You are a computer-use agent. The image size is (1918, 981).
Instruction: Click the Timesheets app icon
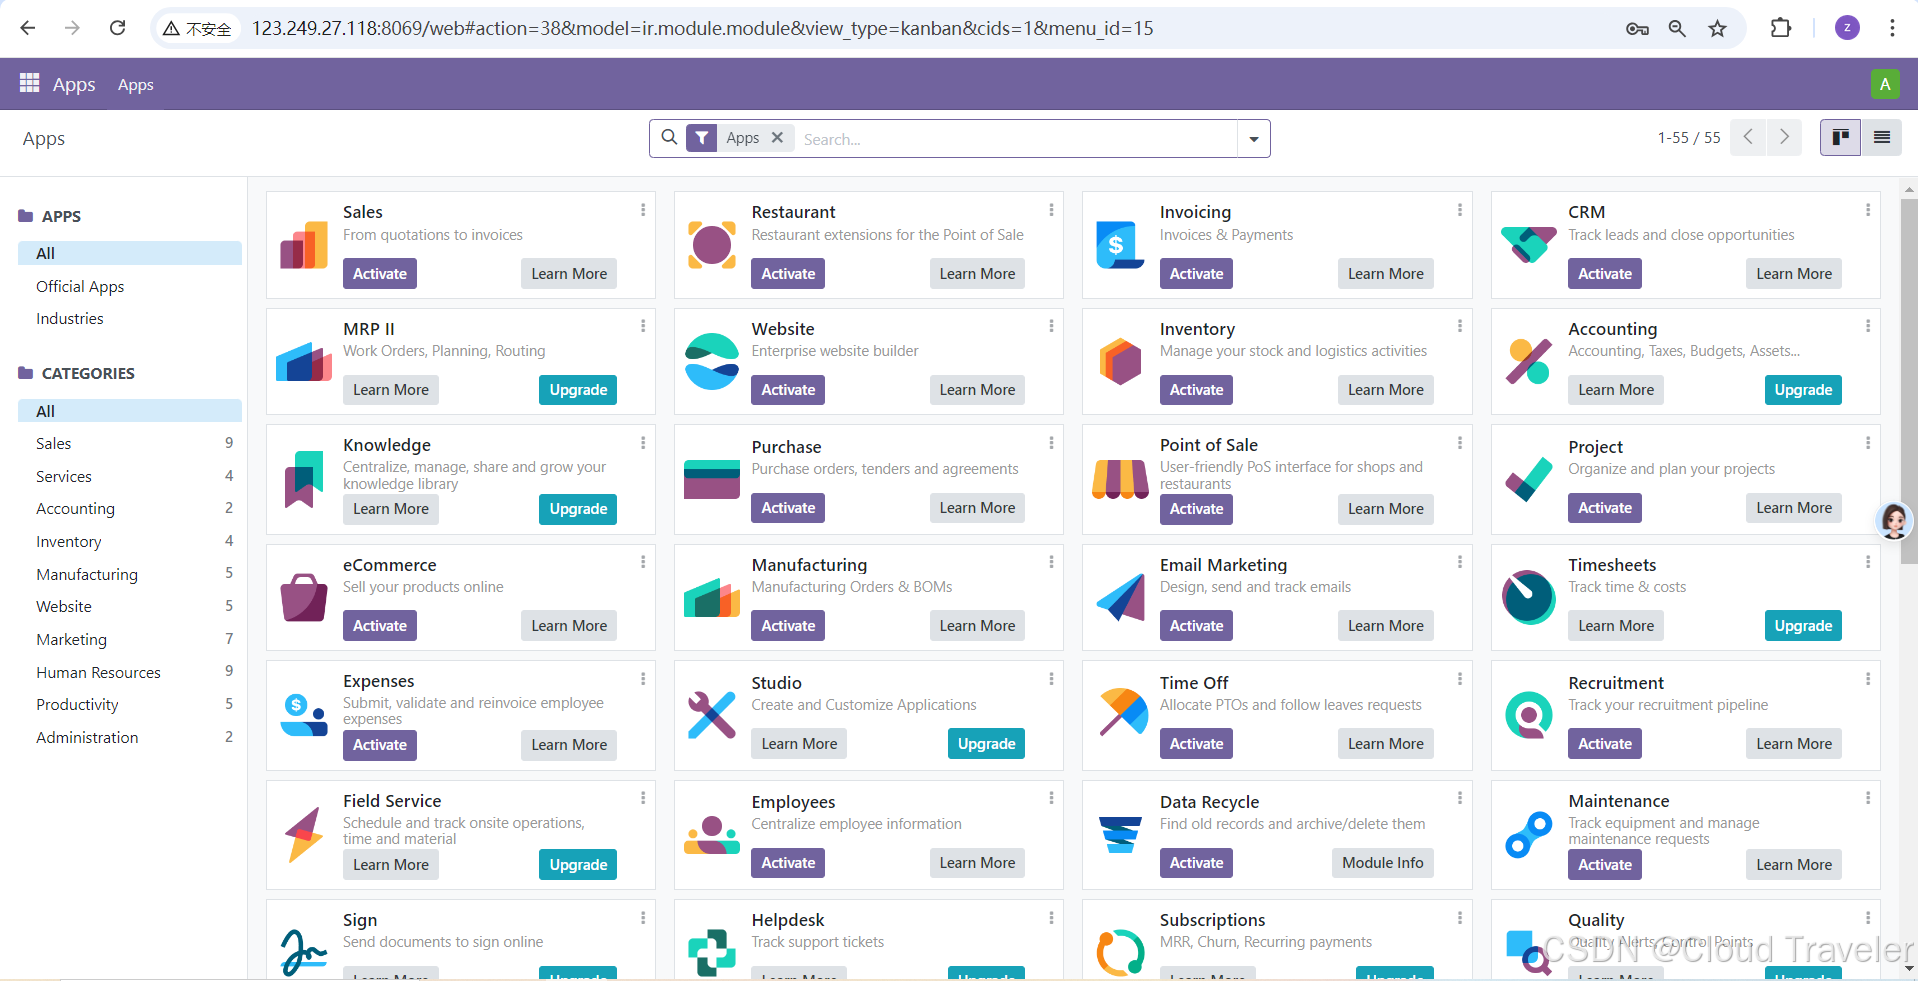[1529, 597]
